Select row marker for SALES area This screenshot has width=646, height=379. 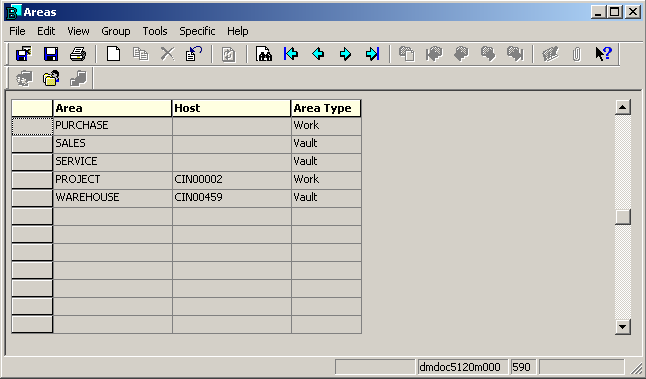pyautogui.click(x=32, y=144)
